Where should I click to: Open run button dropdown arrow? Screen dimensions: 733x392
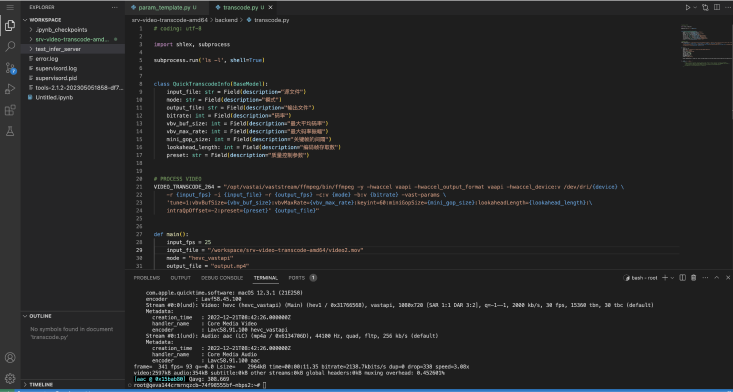[695, 7]
